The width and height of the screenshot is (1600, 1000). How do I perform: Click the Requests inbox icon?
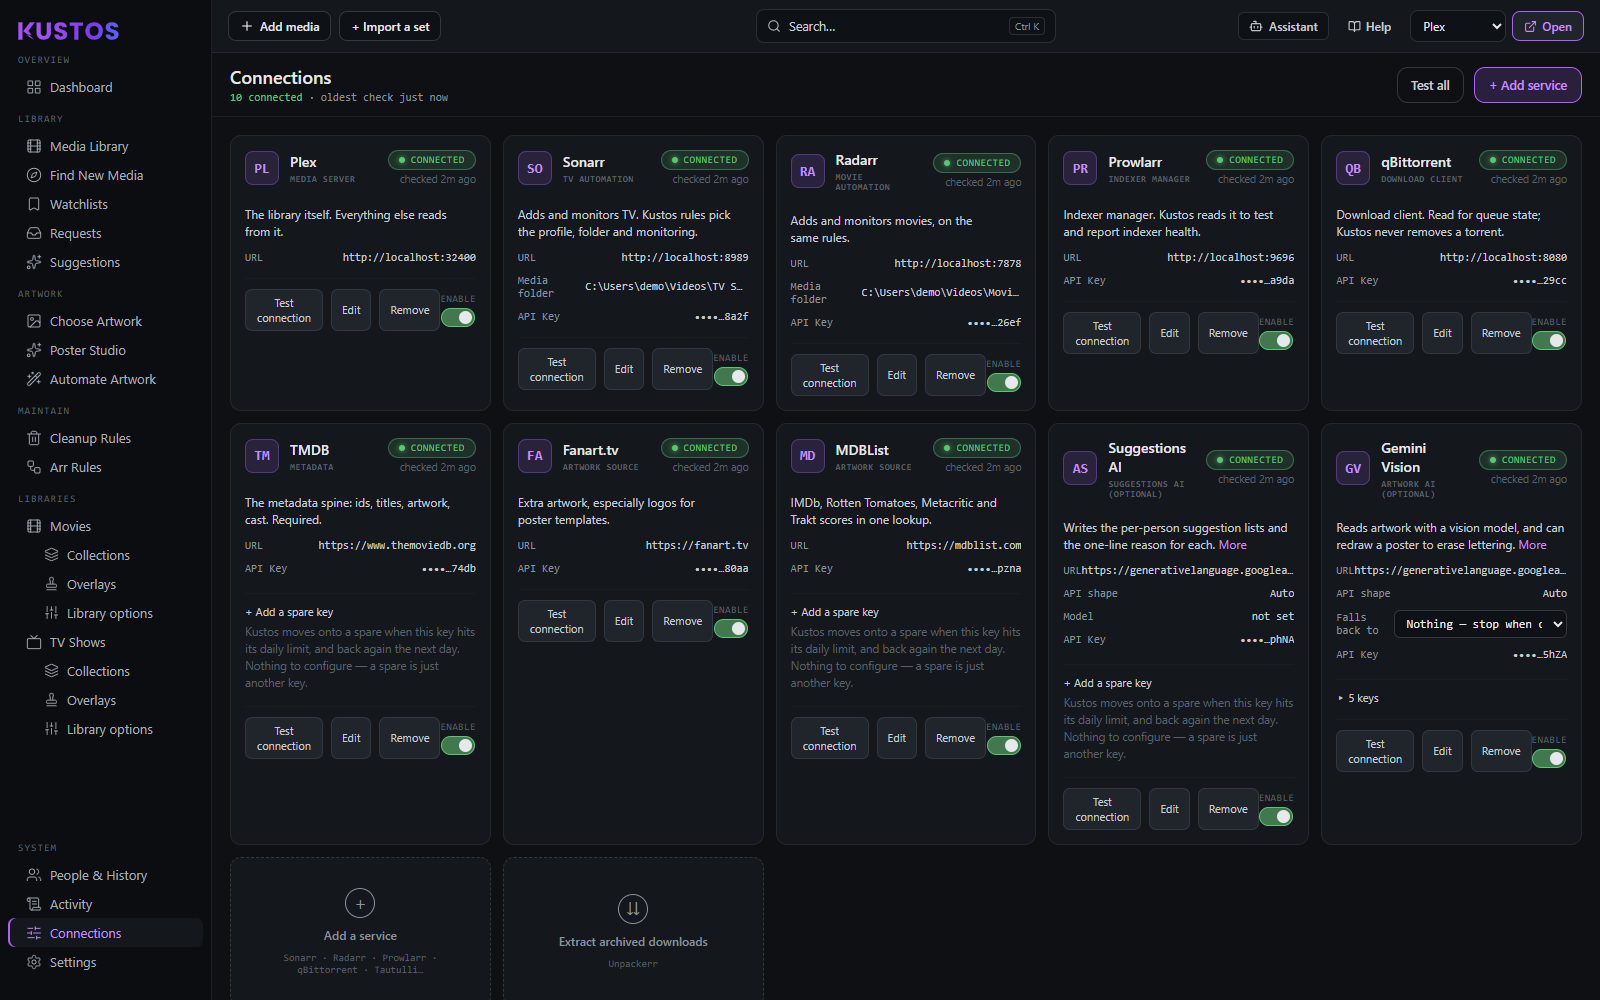34,233
